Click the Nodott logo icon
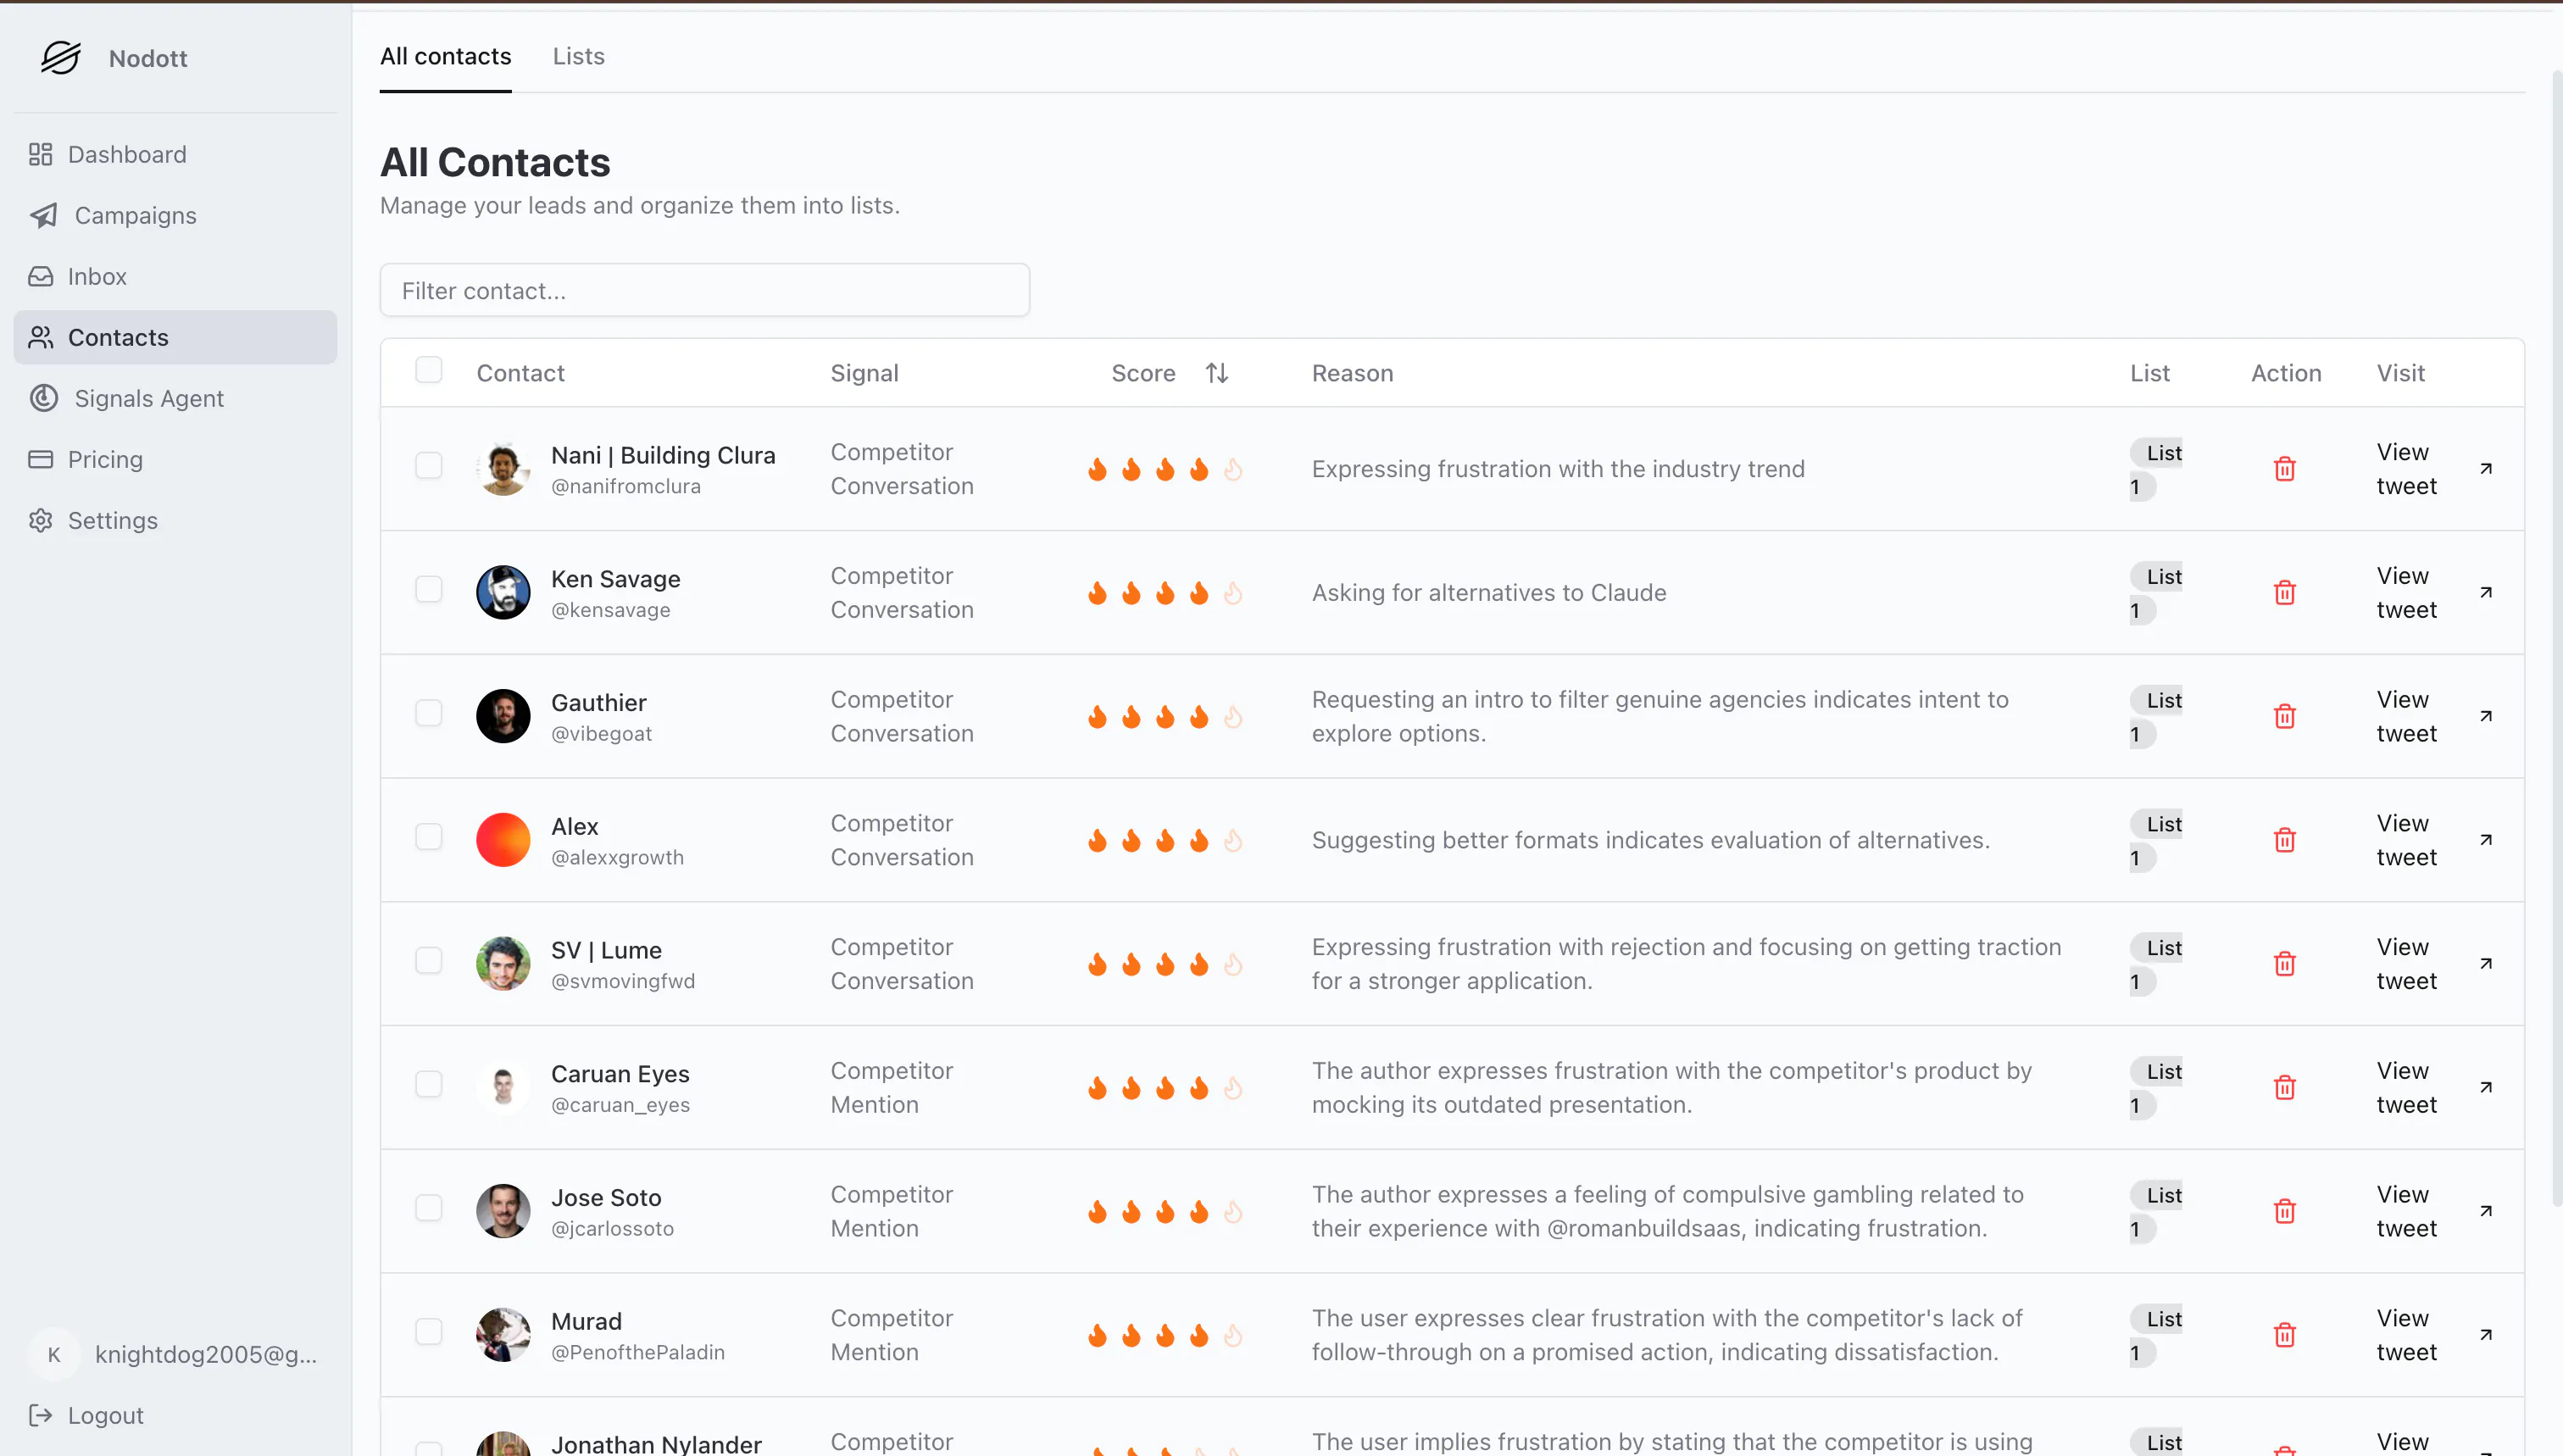This screenshot has height=1456, width=2563. tap(60, 58)
